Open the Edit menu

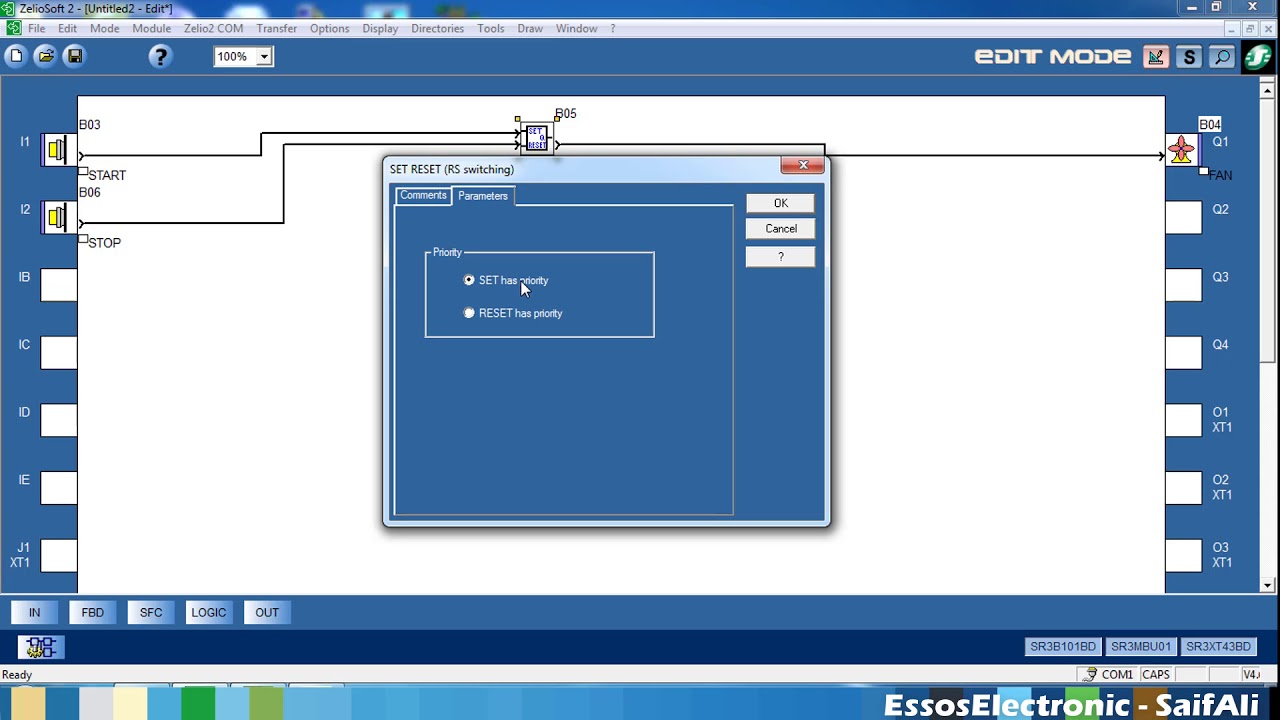(67, 28)
